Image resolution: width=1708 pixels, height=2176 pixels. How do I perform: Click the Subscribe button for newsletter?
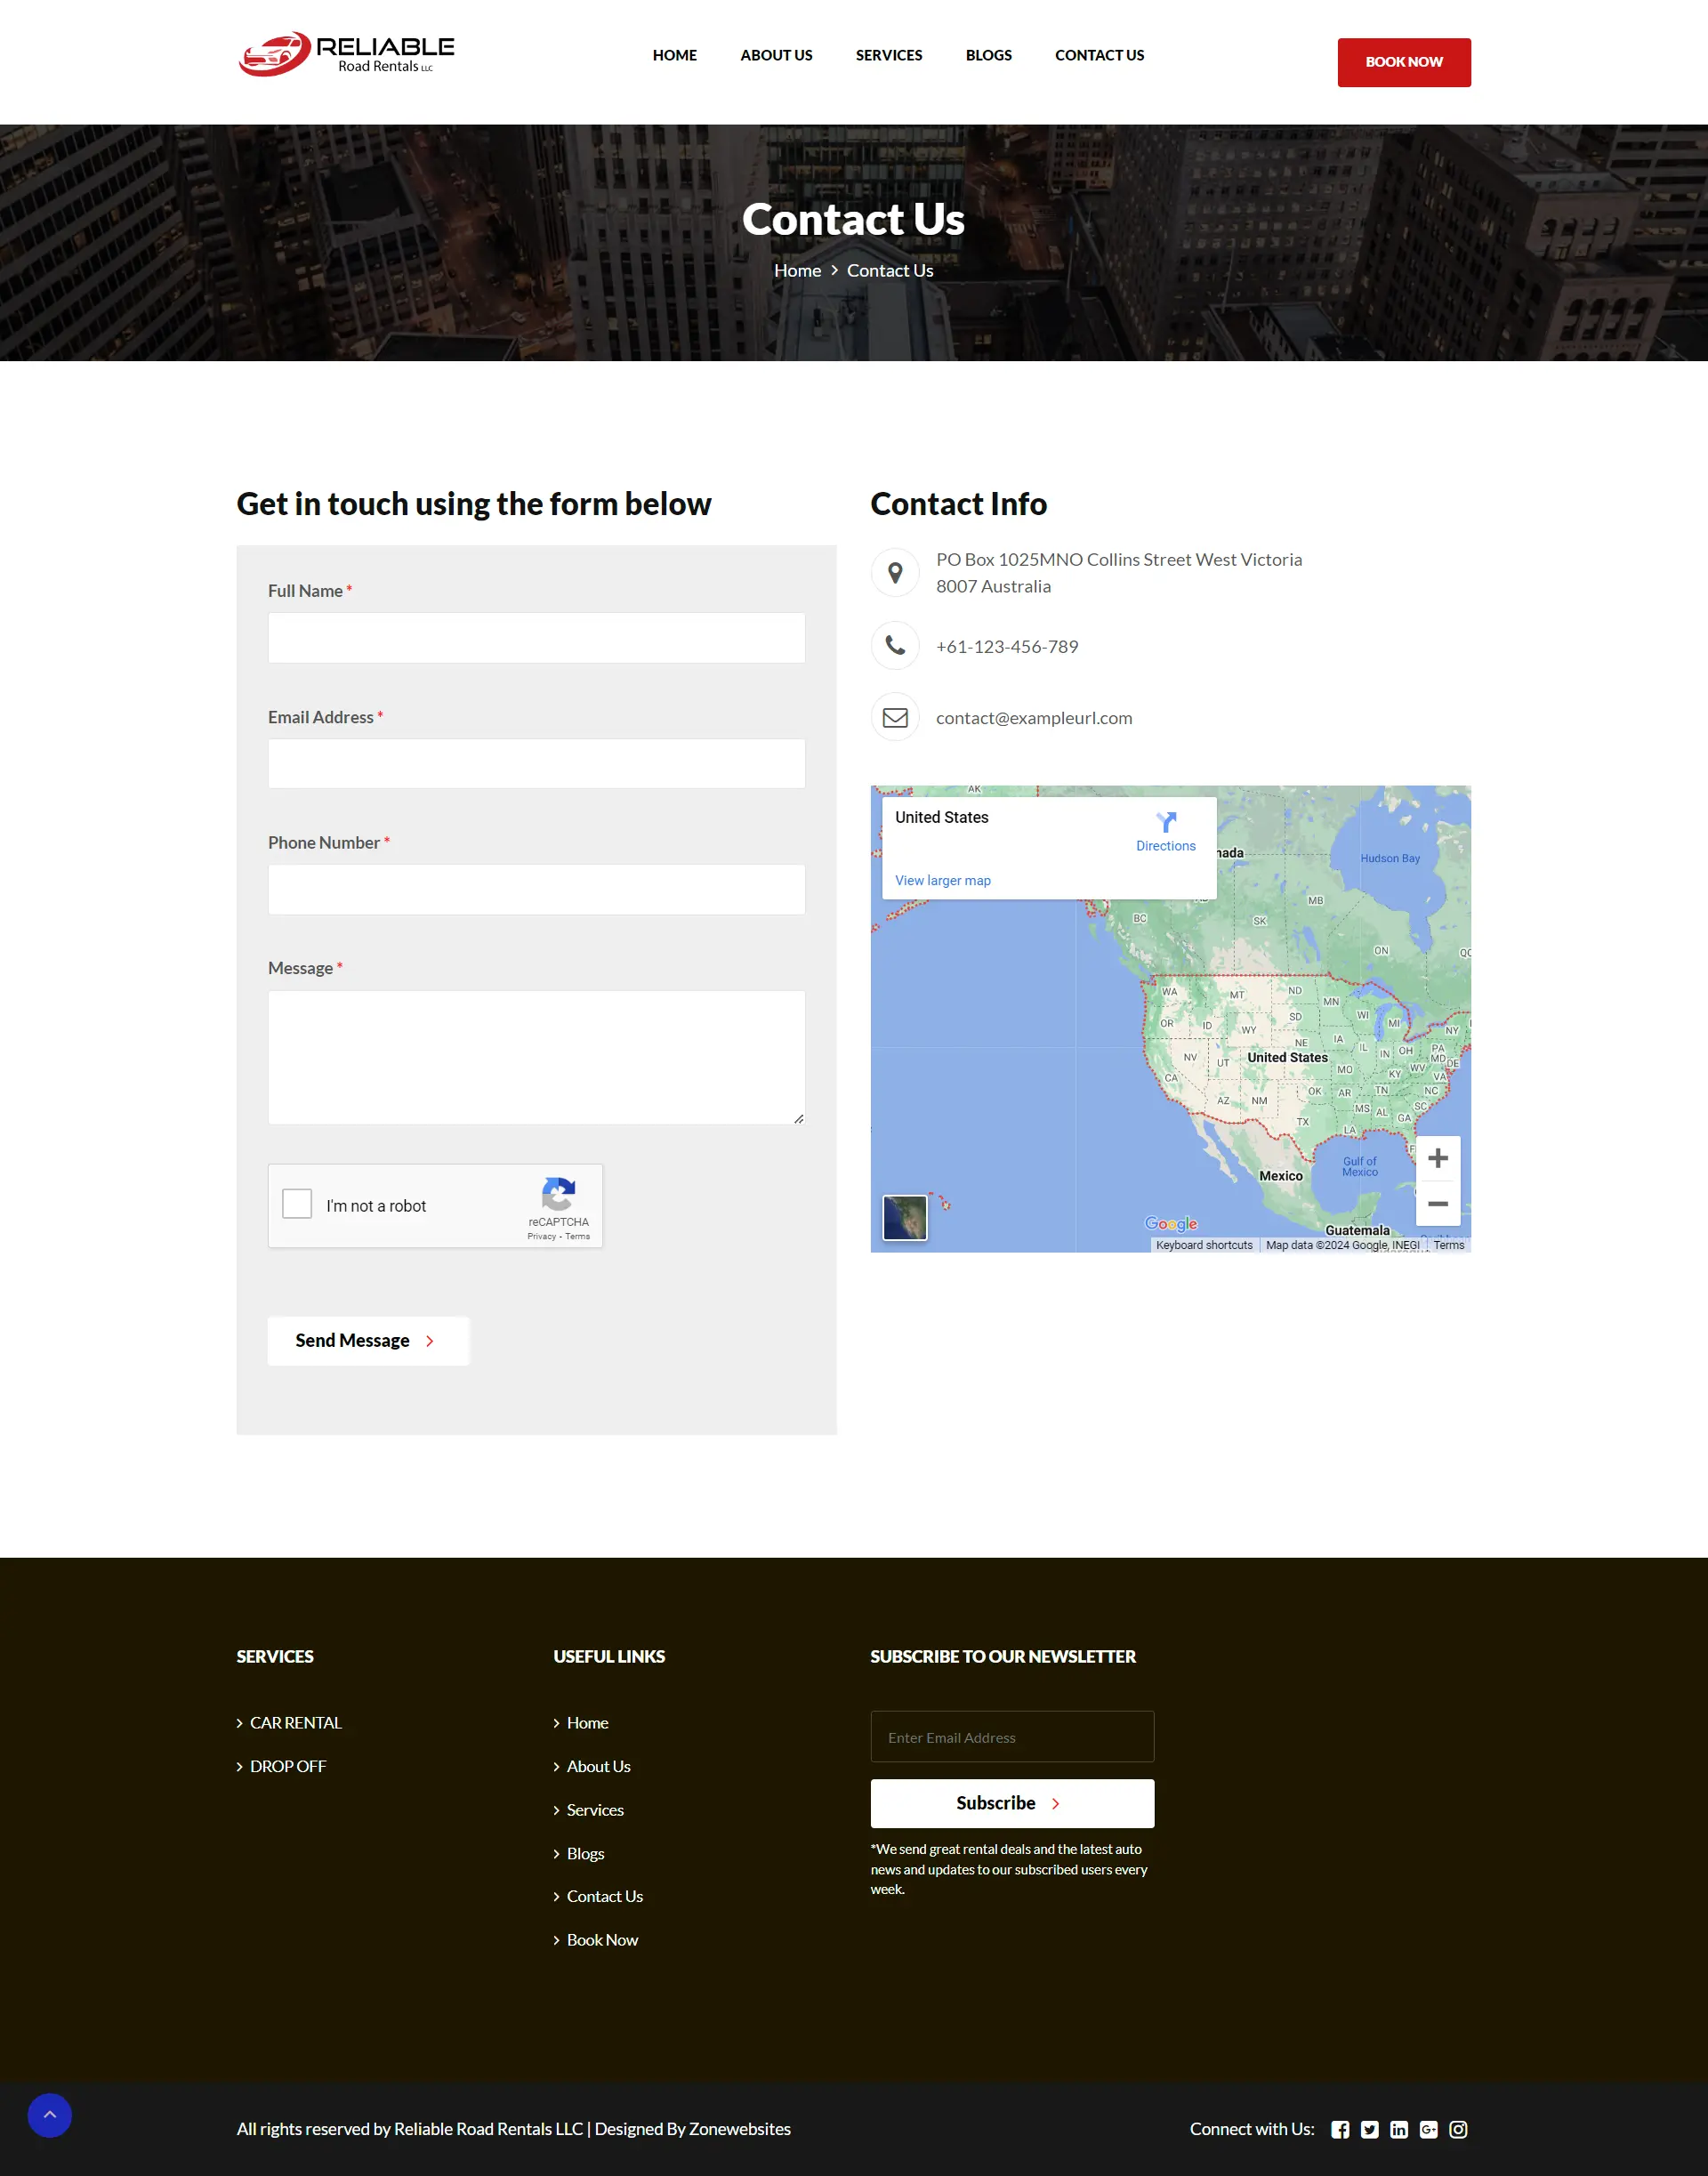1012,1803
